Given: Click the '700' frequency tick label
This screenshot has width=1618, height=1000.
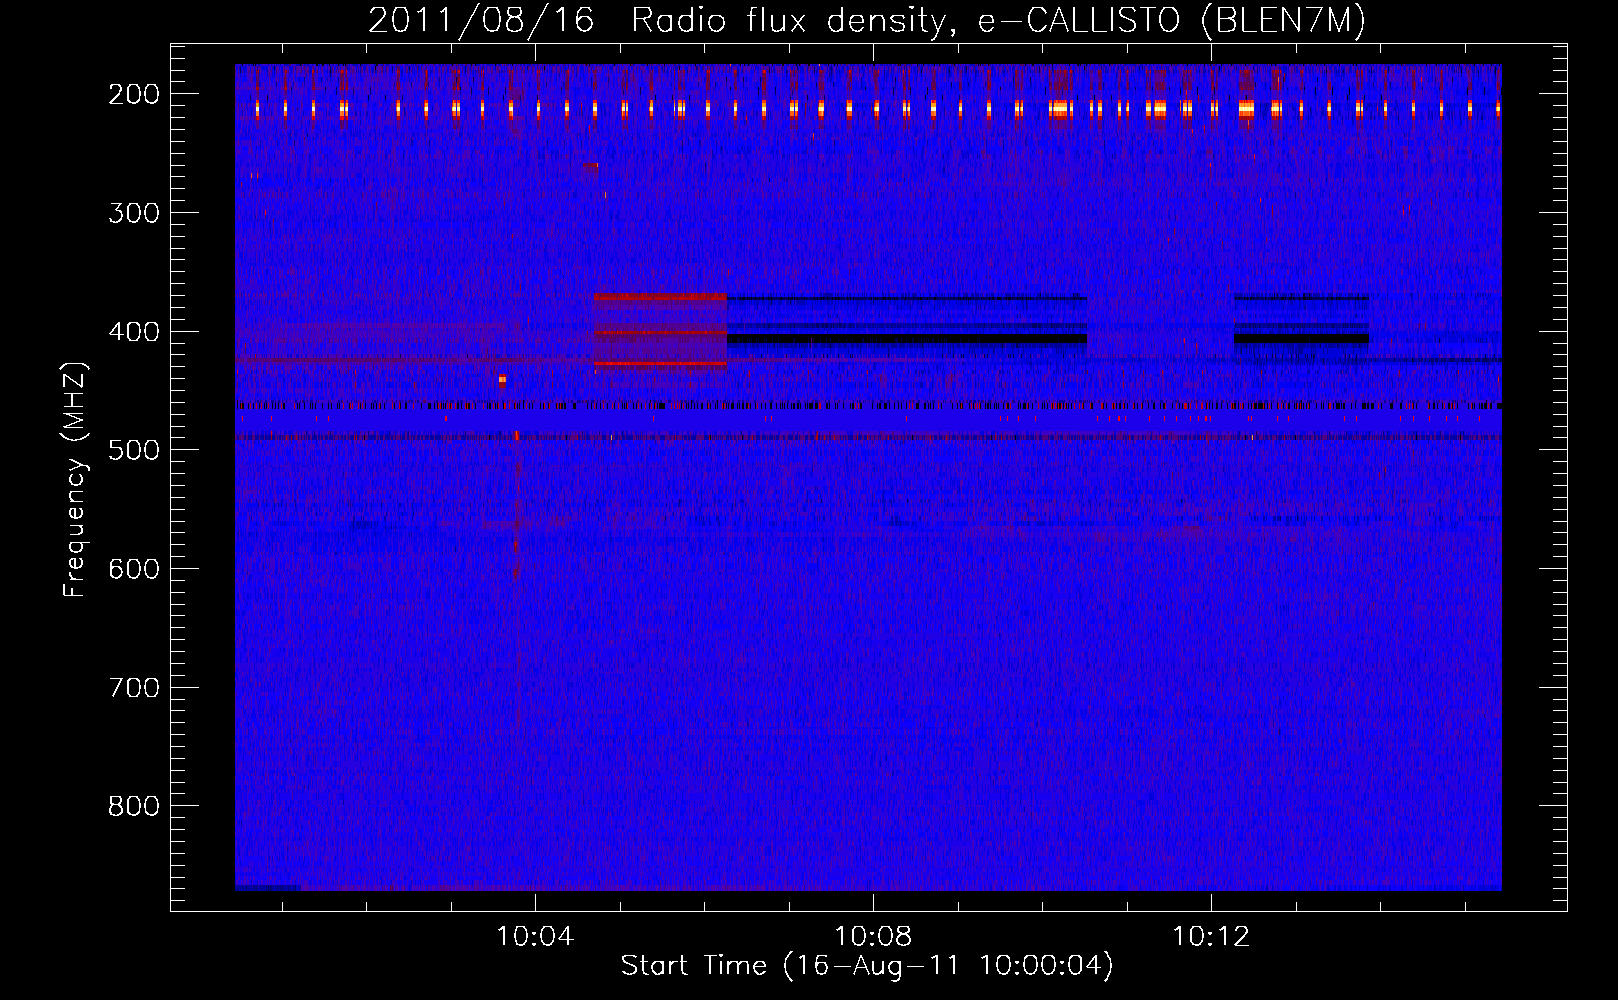Looking at the screenshot, I should click(x=134, y=688).
